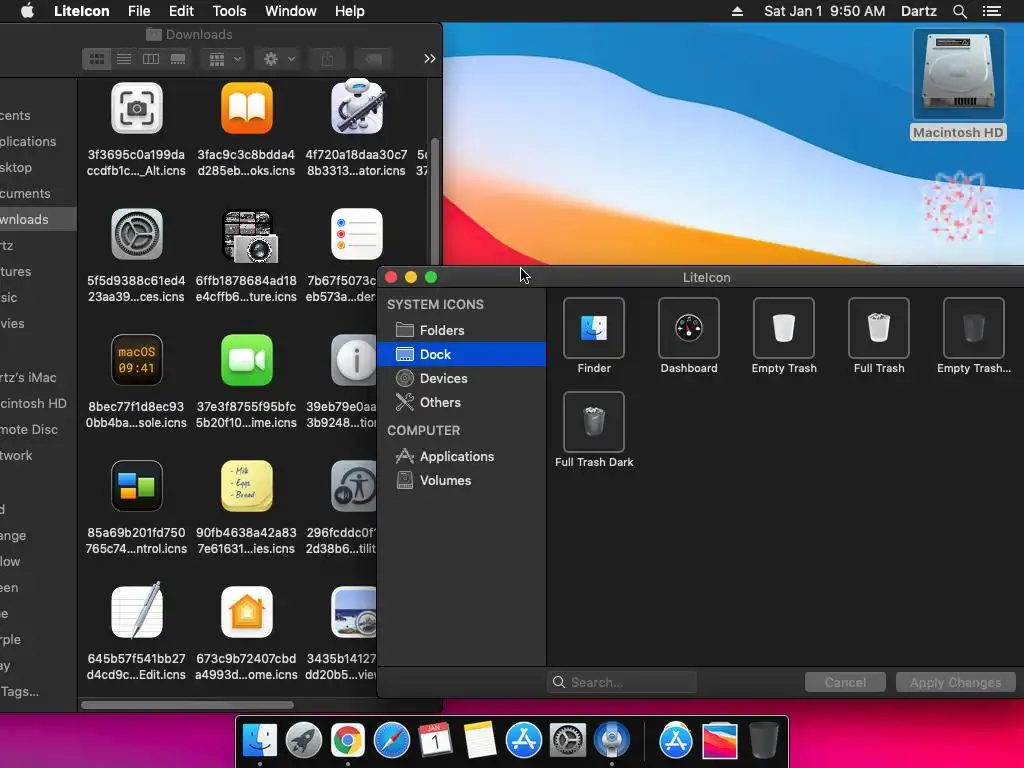Select the Reminders 7b67f5073c icns file
Viewport: 1024px width, 768px height.
click(x=357, y=234)
